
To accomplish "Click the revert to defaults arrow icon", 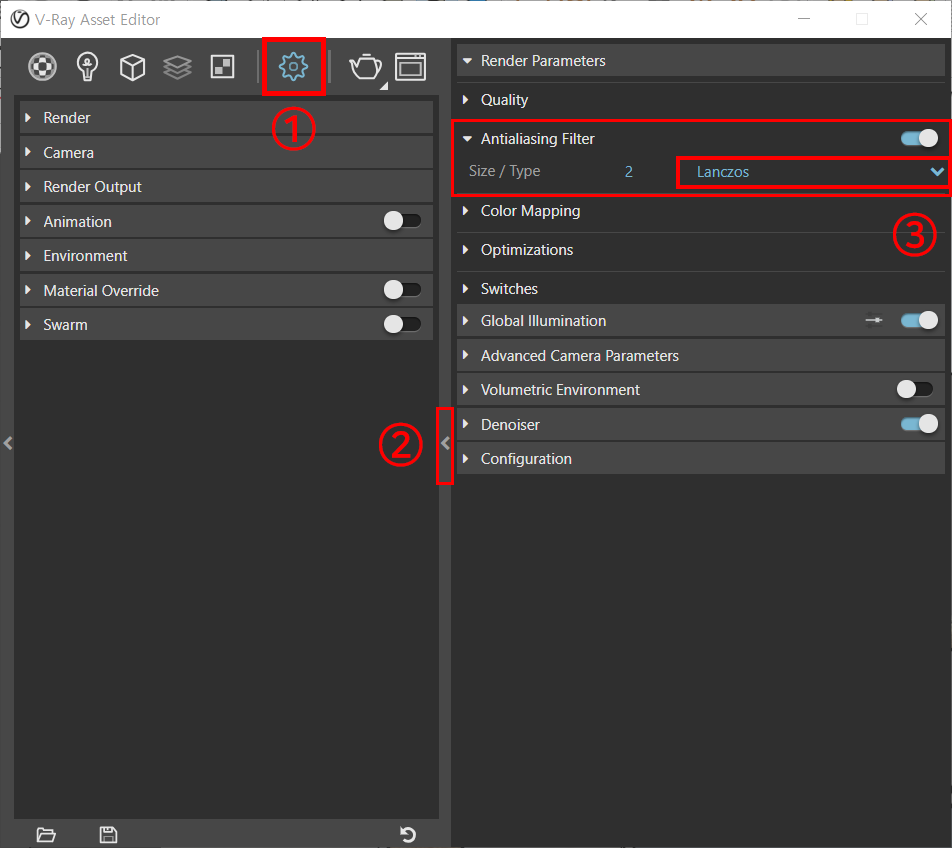I will click(408, 835).
